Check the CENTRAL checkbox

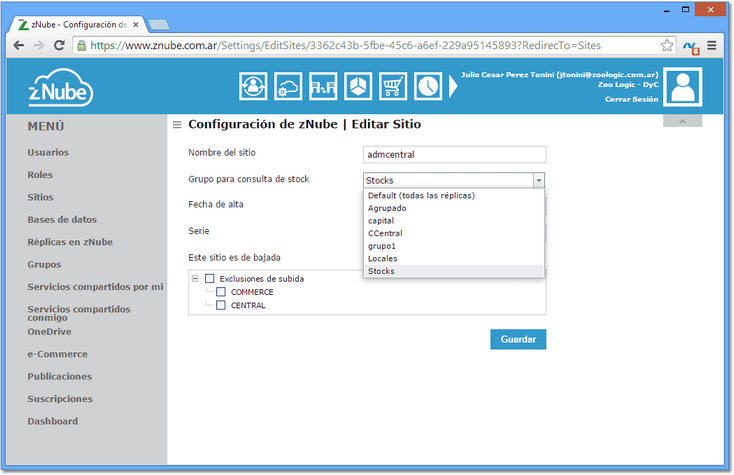221,305
